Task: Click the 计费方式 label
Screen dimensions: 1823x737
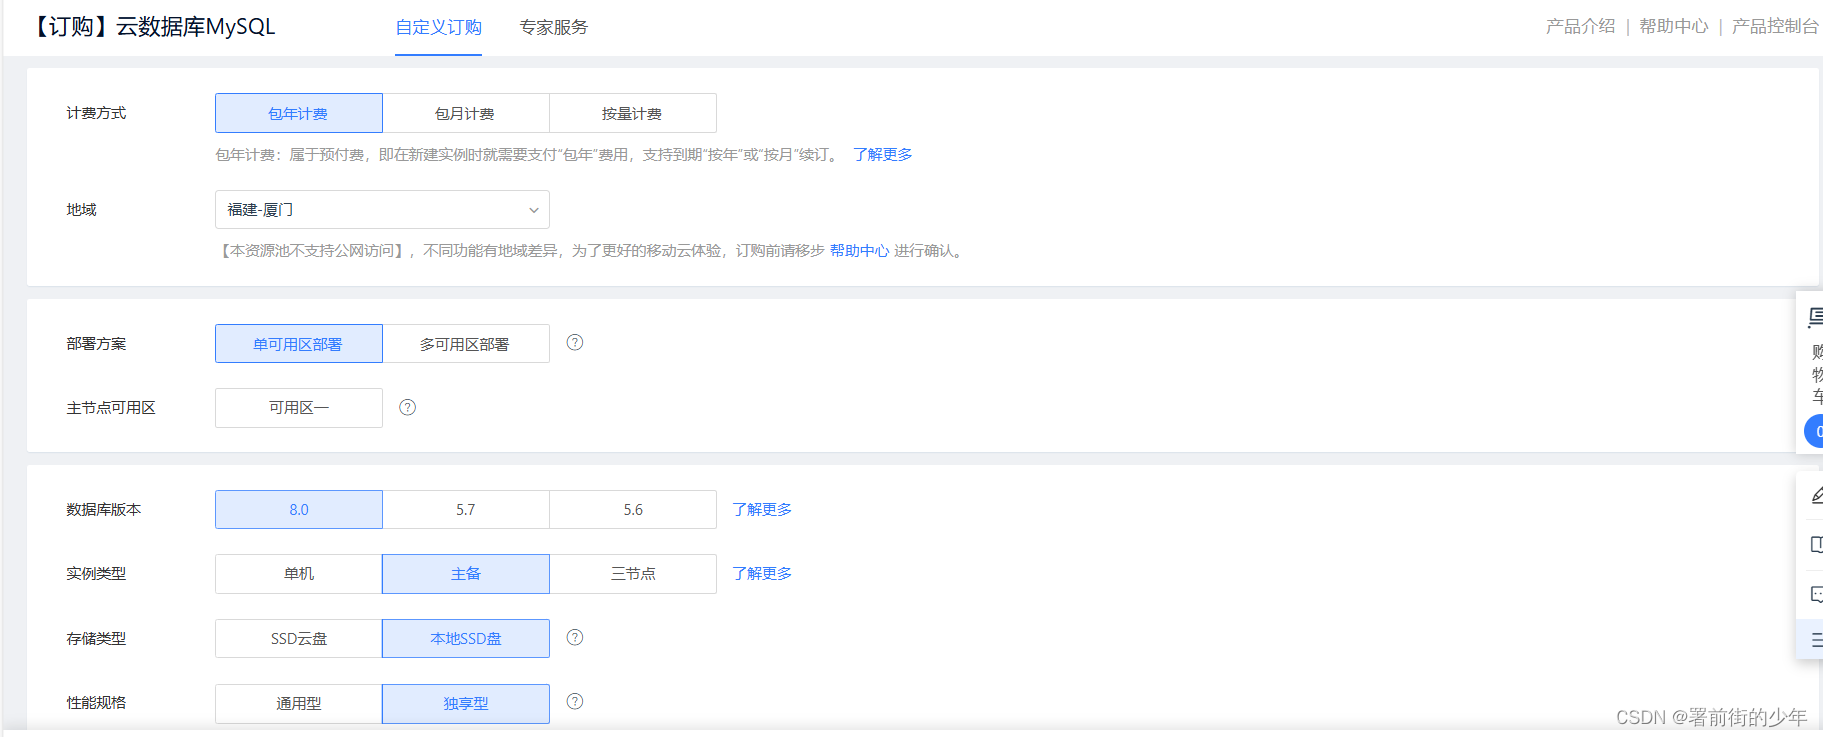Action: click(96, 113)
